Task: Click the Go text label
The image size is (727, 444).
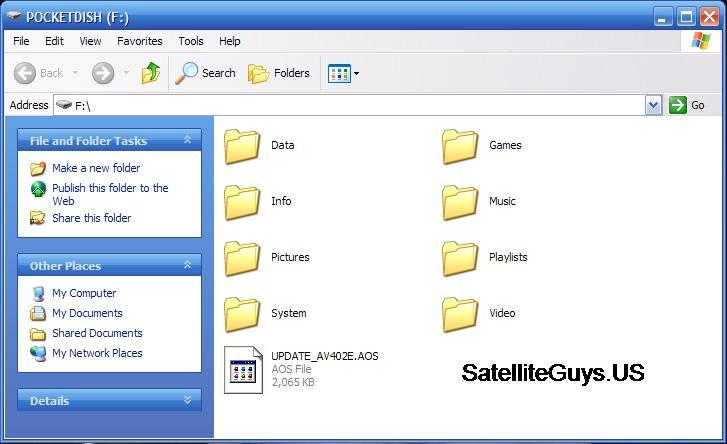Action: pos(698,105)
